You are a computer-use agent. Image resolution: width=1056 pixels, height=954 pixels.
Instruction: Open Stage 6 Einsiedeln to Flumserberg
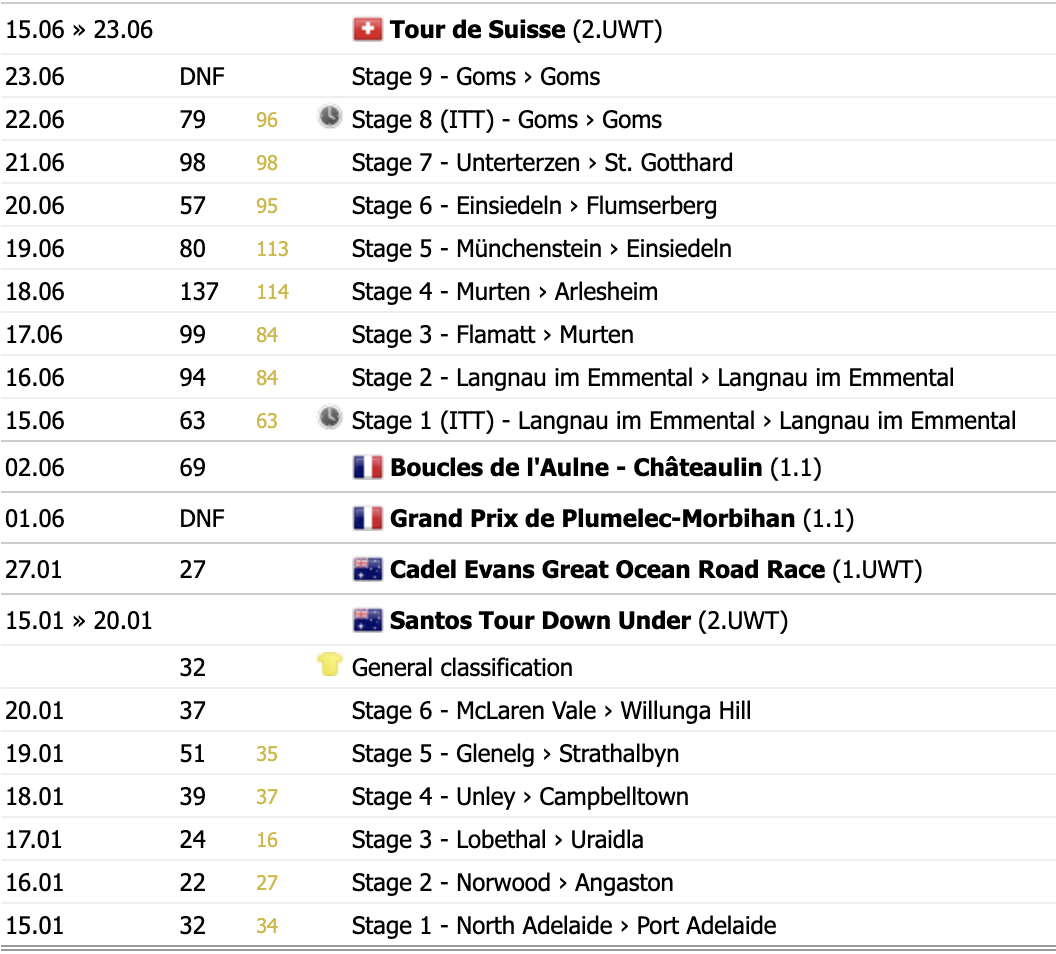pyautogui.click(x=534, y=206)
